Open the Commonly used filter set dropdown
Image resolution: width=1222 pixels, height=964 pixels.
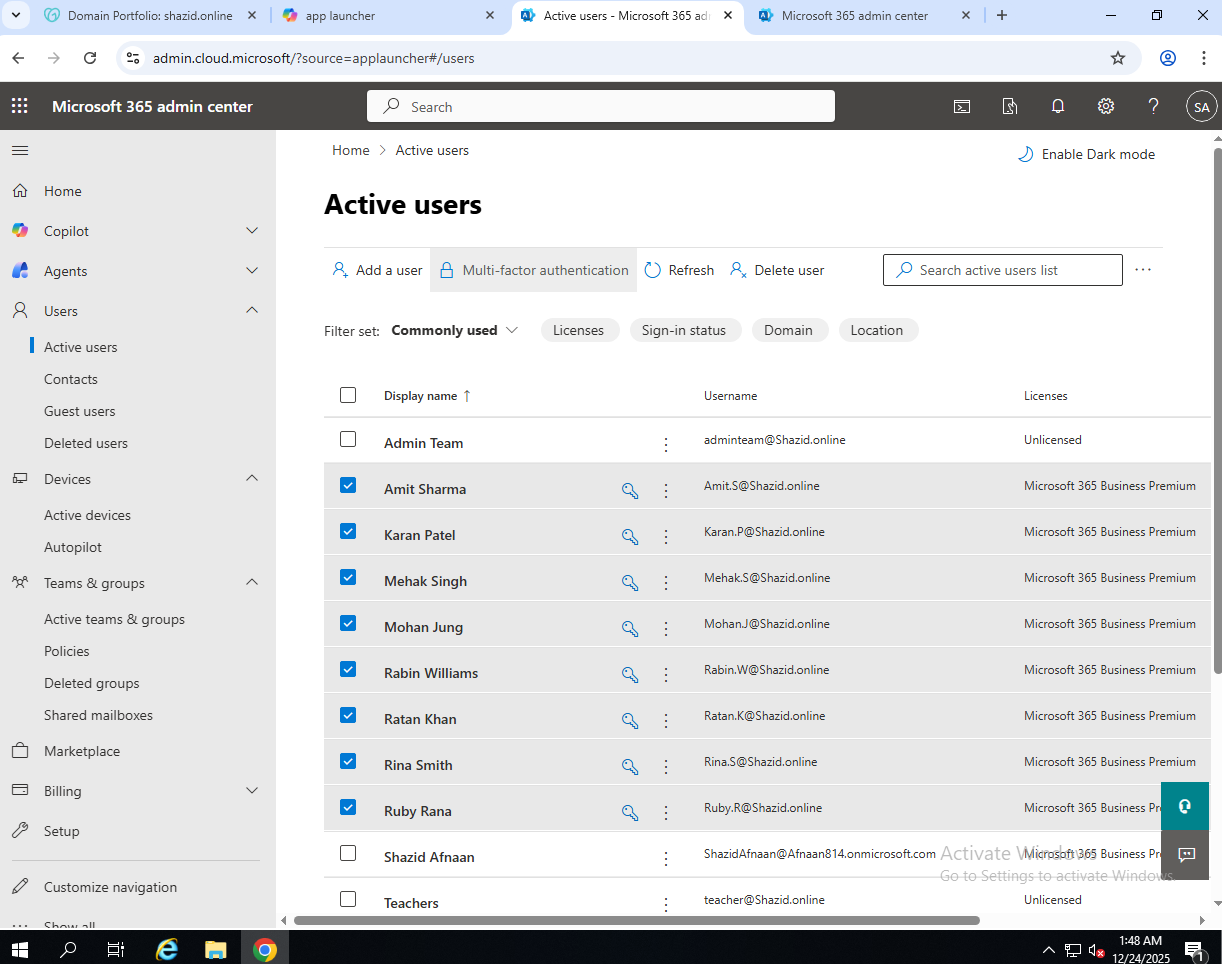[x=455, y=330]
